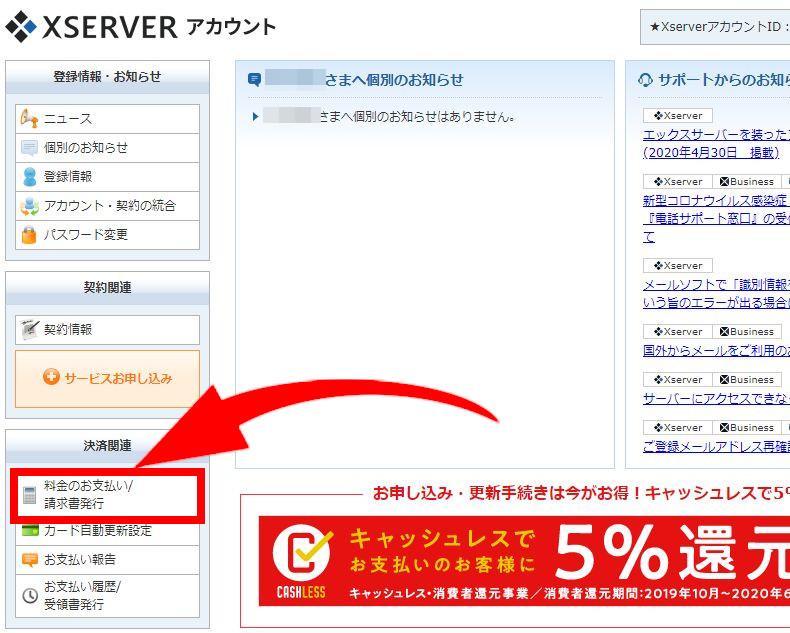Open カード自動更新設定
This screenshot has width=790, height=633.
[x=107, y=531]
